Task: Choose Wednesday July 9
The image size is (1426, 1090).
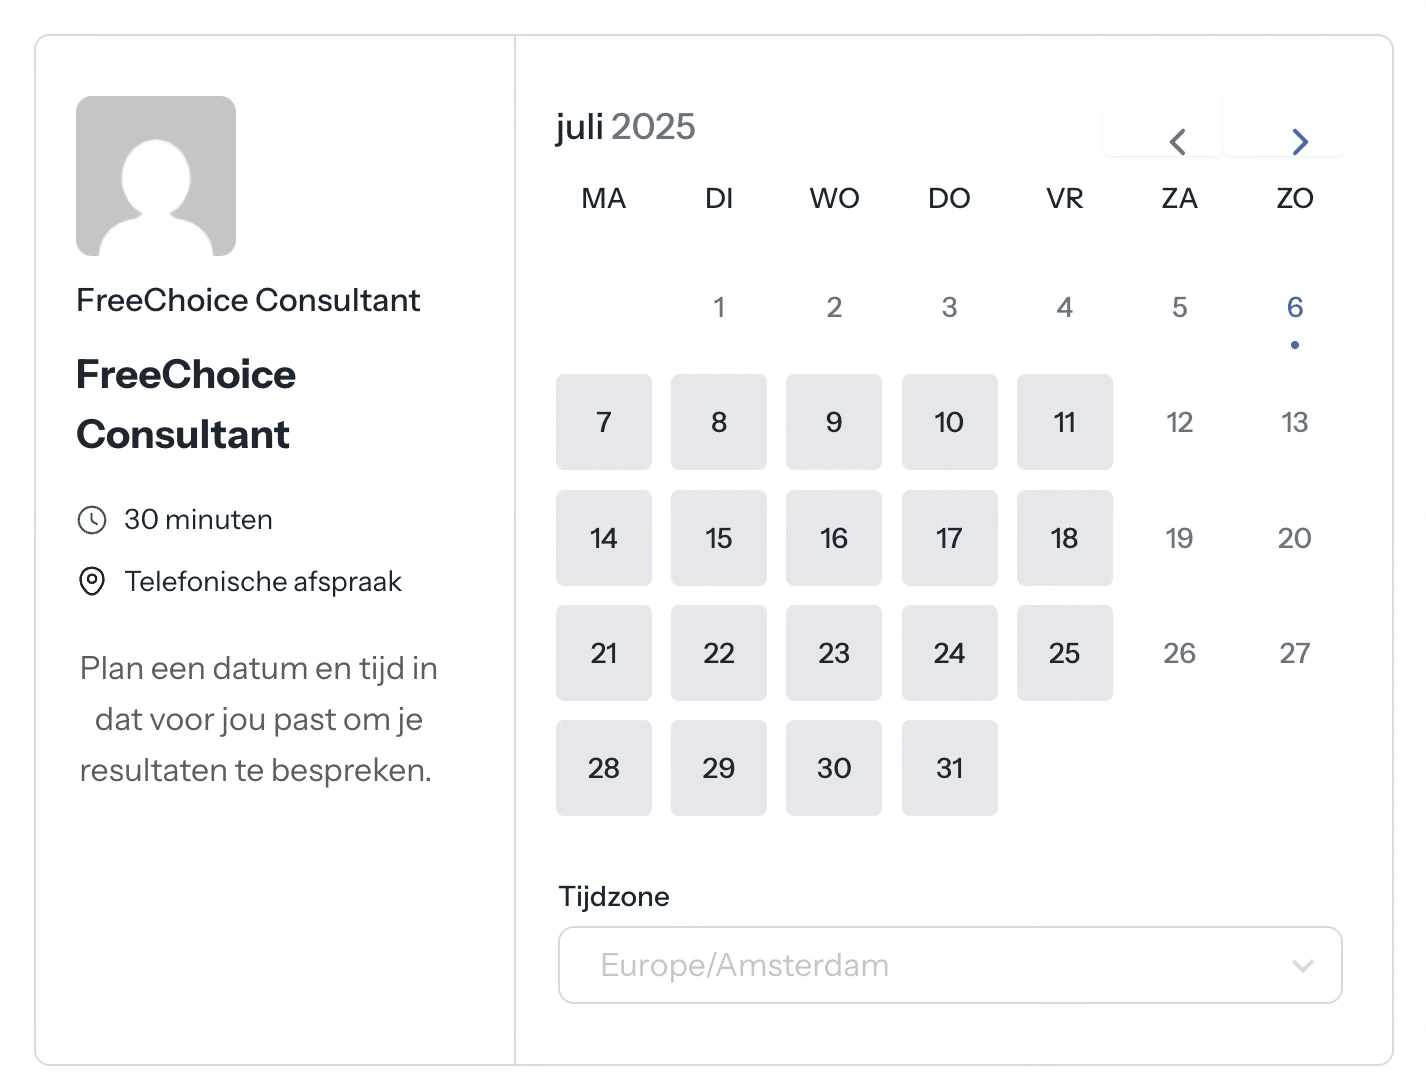Action: [834, 422]
